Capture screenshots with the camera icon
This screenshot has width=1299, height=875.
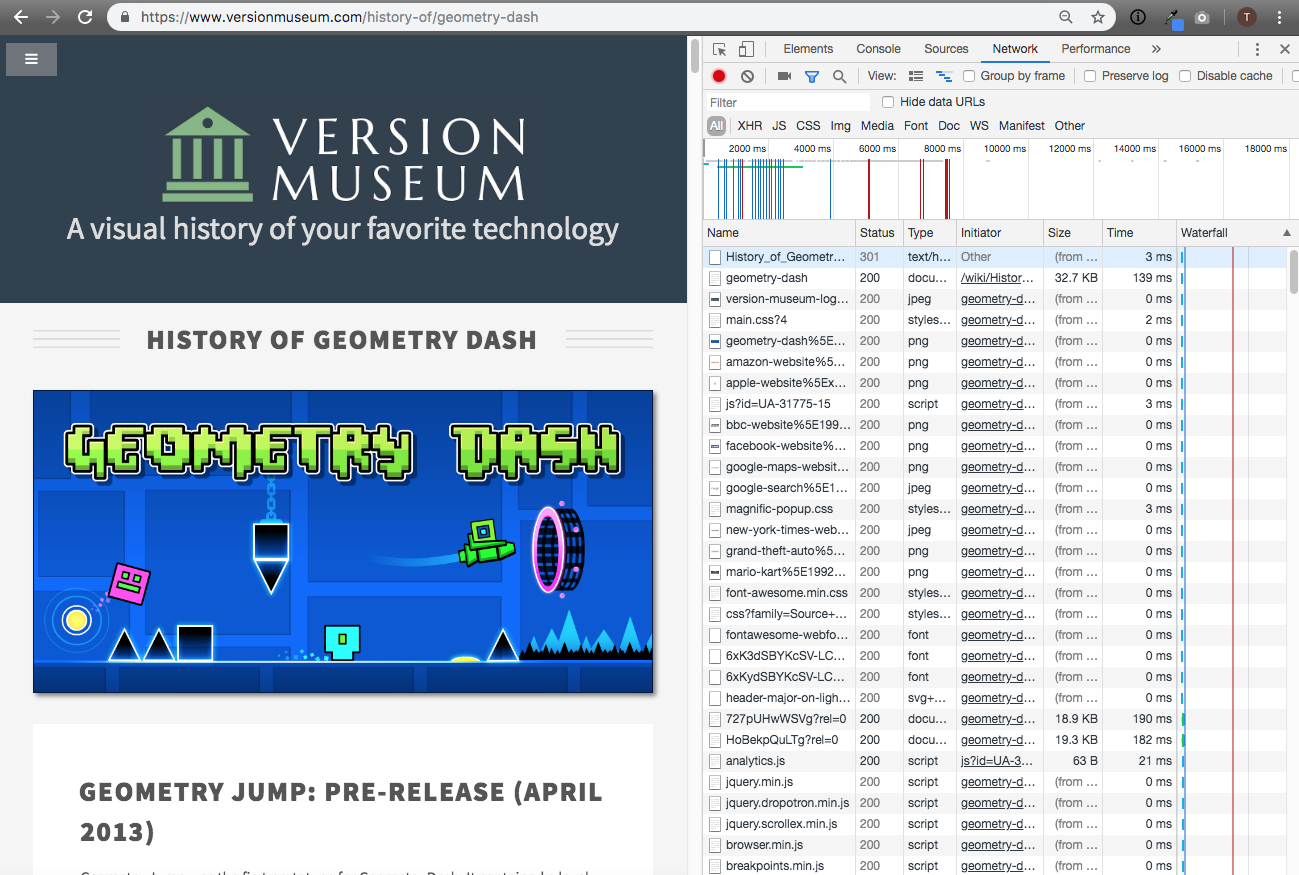point(784,76)
